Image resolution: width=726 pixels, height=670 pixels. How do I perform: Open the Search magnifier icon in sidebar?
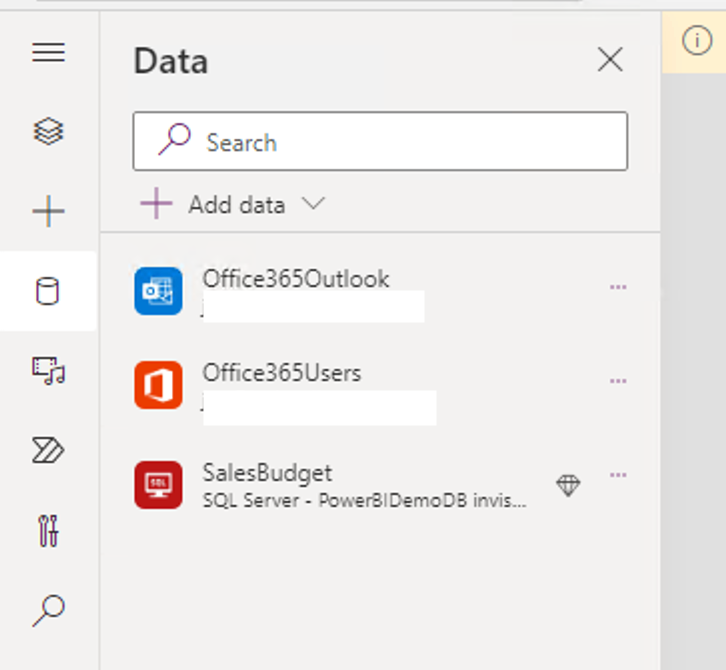click(x=49, y=610)
